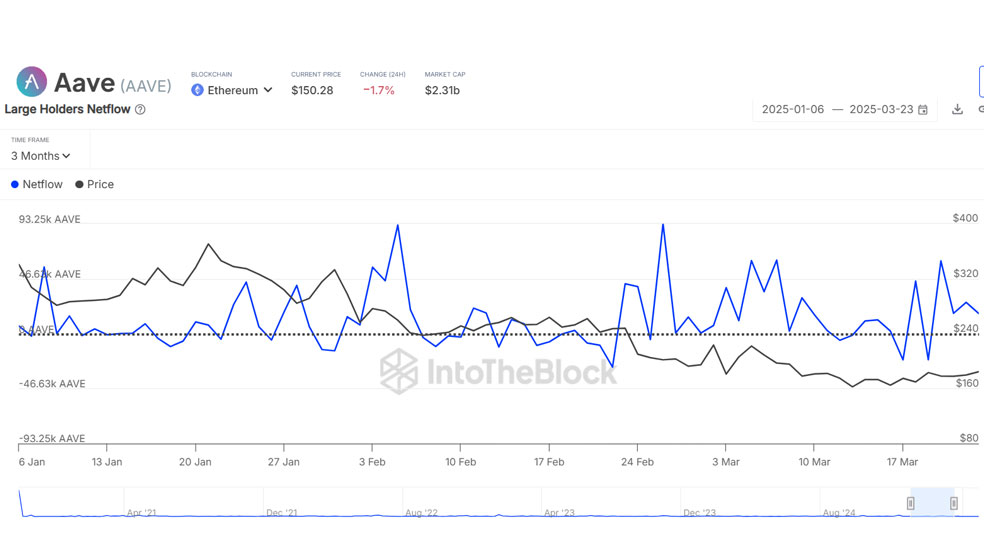Click the 3 Mar date label
This screenshot has height=554, width=984.
pos(725,462)
